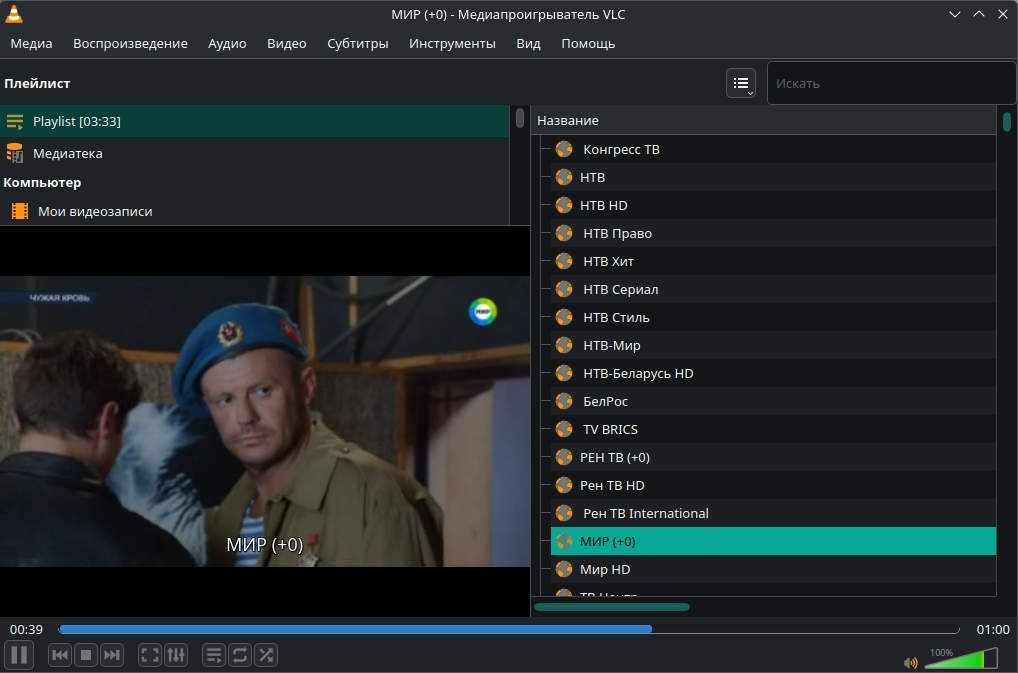The image size is (1018, 673).
Task: Skip to next media item
Action: (112, 655)
